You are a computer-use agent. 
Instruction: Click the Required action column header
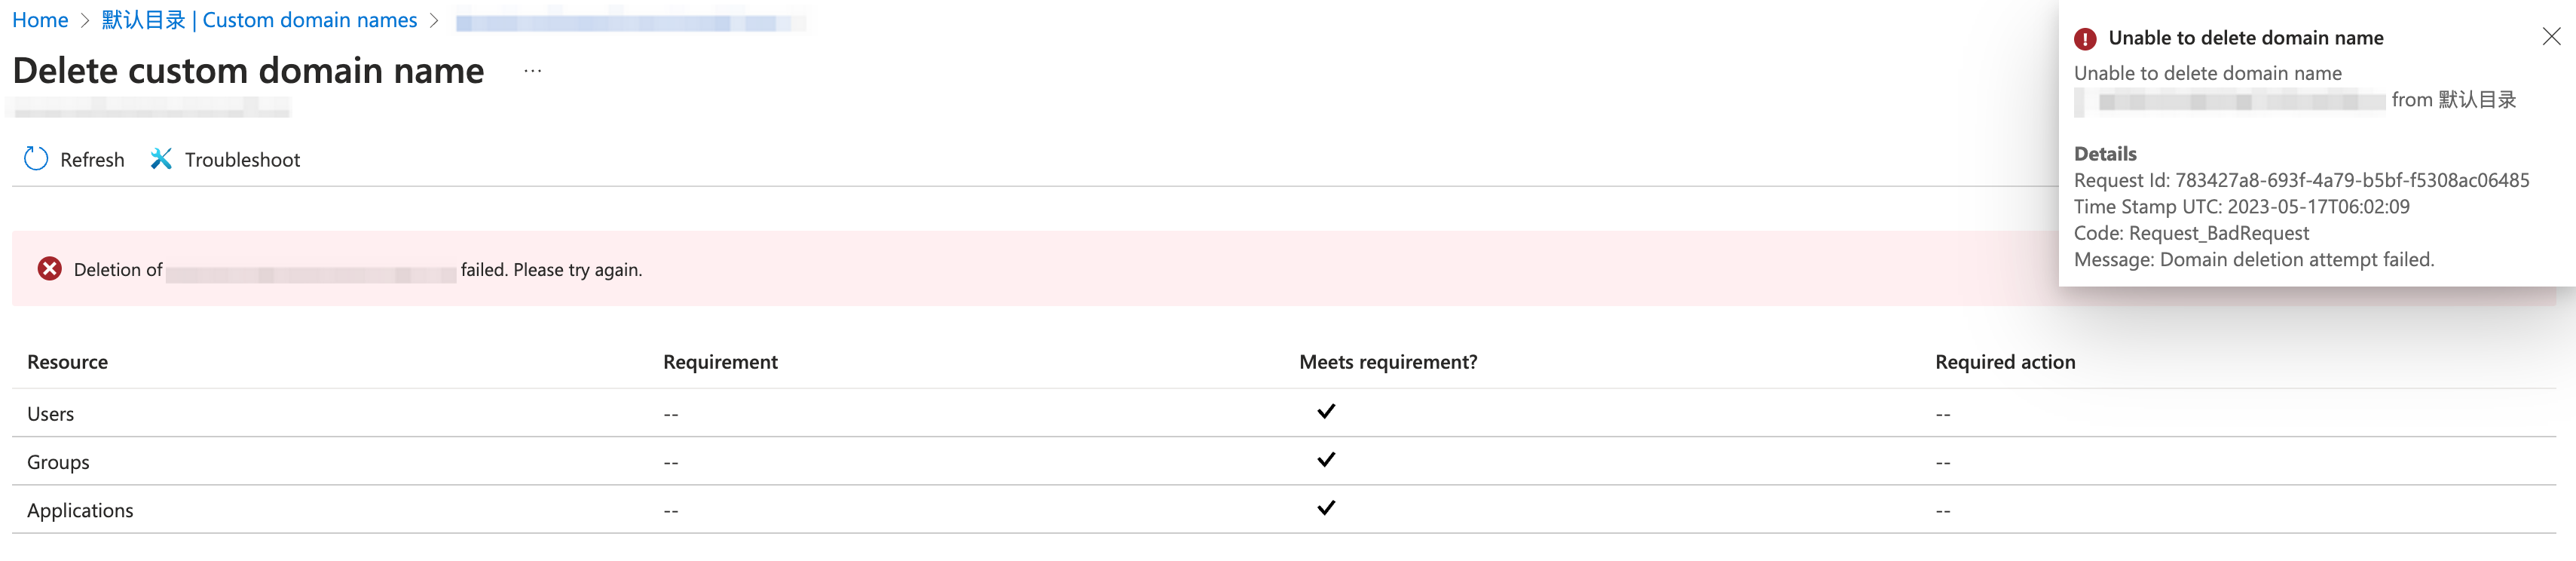click(x=2005, y=362)
